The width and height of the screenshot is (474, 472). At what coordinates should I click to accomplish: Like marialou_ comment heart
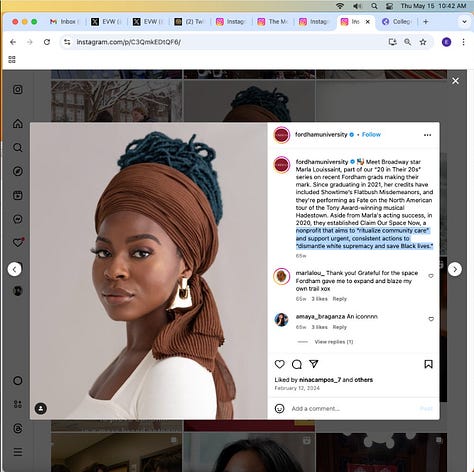(431, 276)
